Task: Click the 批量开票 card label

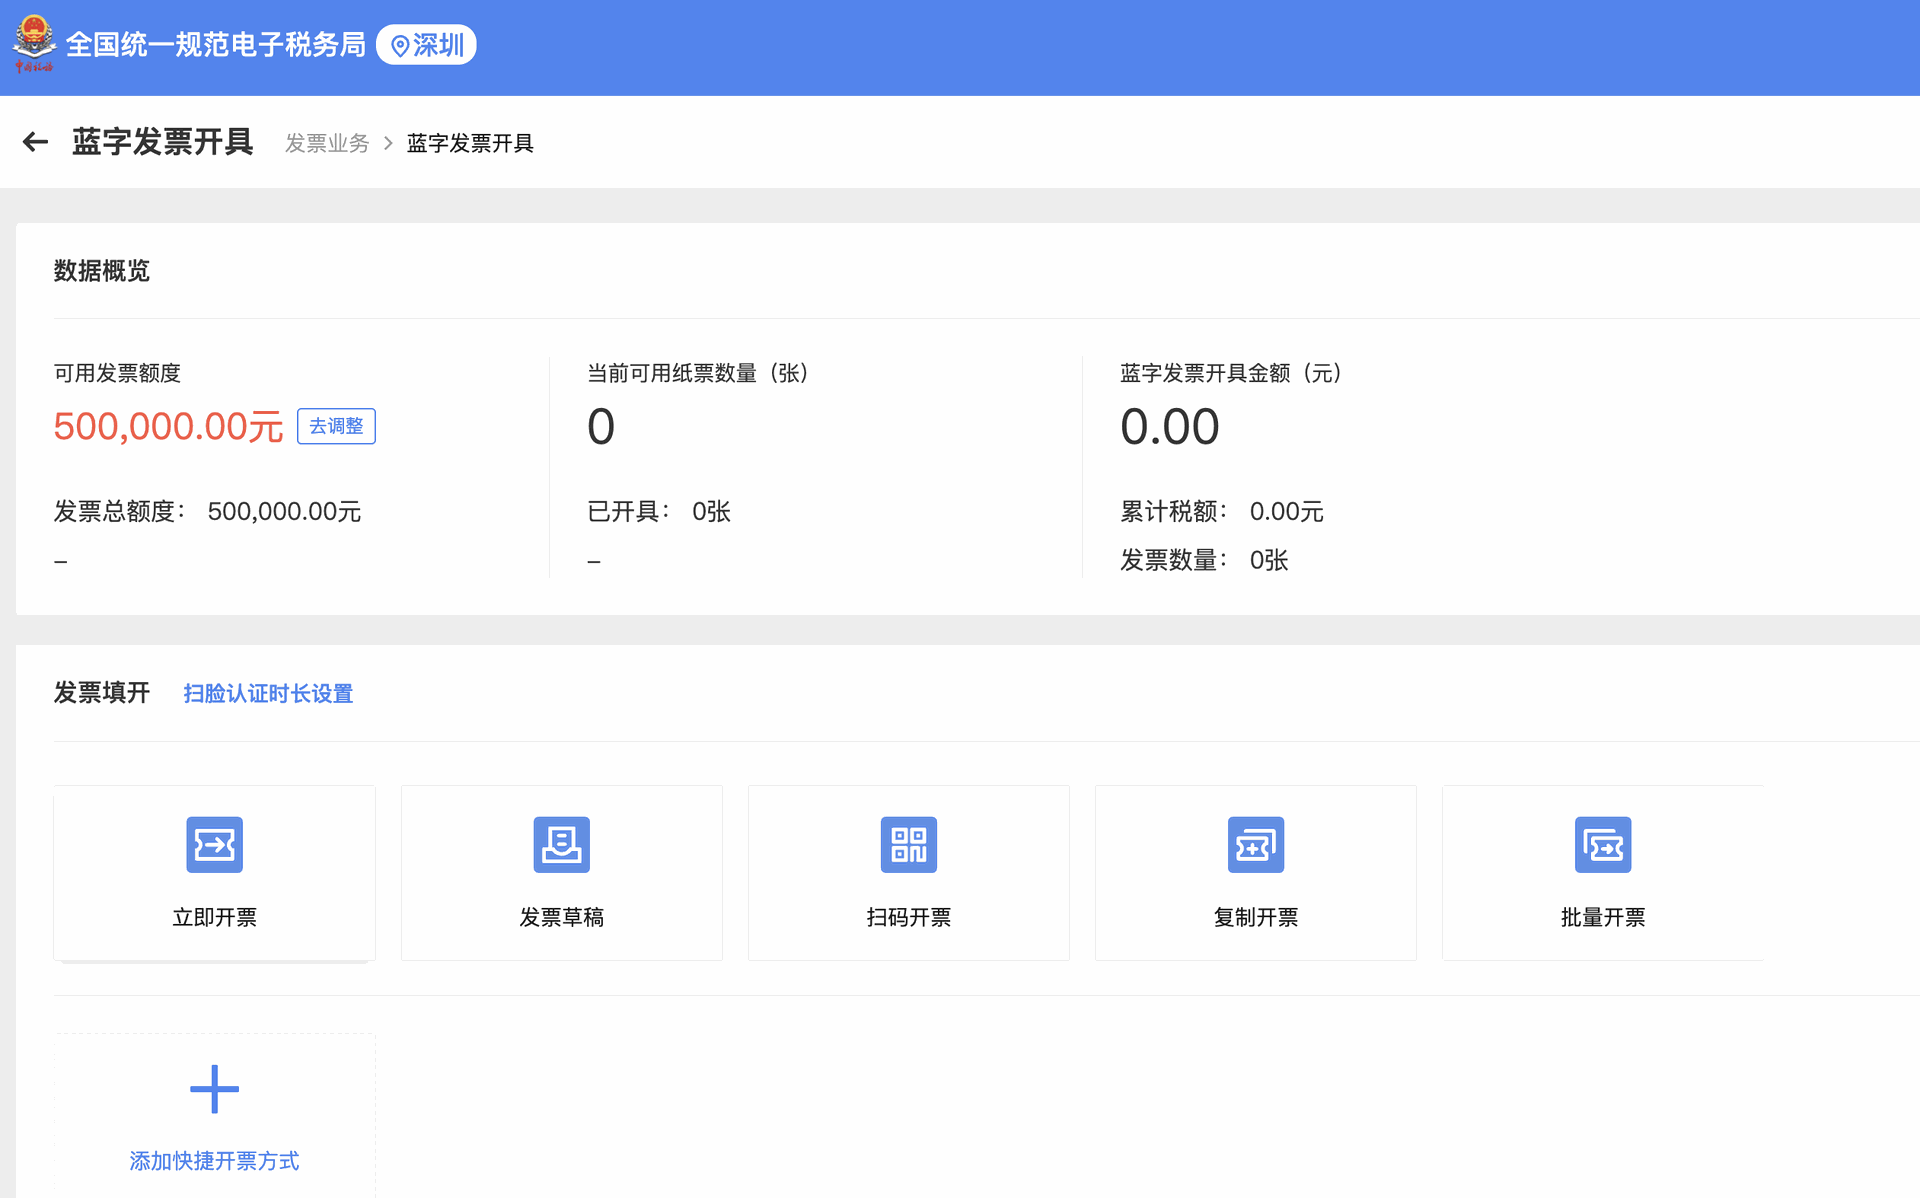Action: pos(1602,917)
